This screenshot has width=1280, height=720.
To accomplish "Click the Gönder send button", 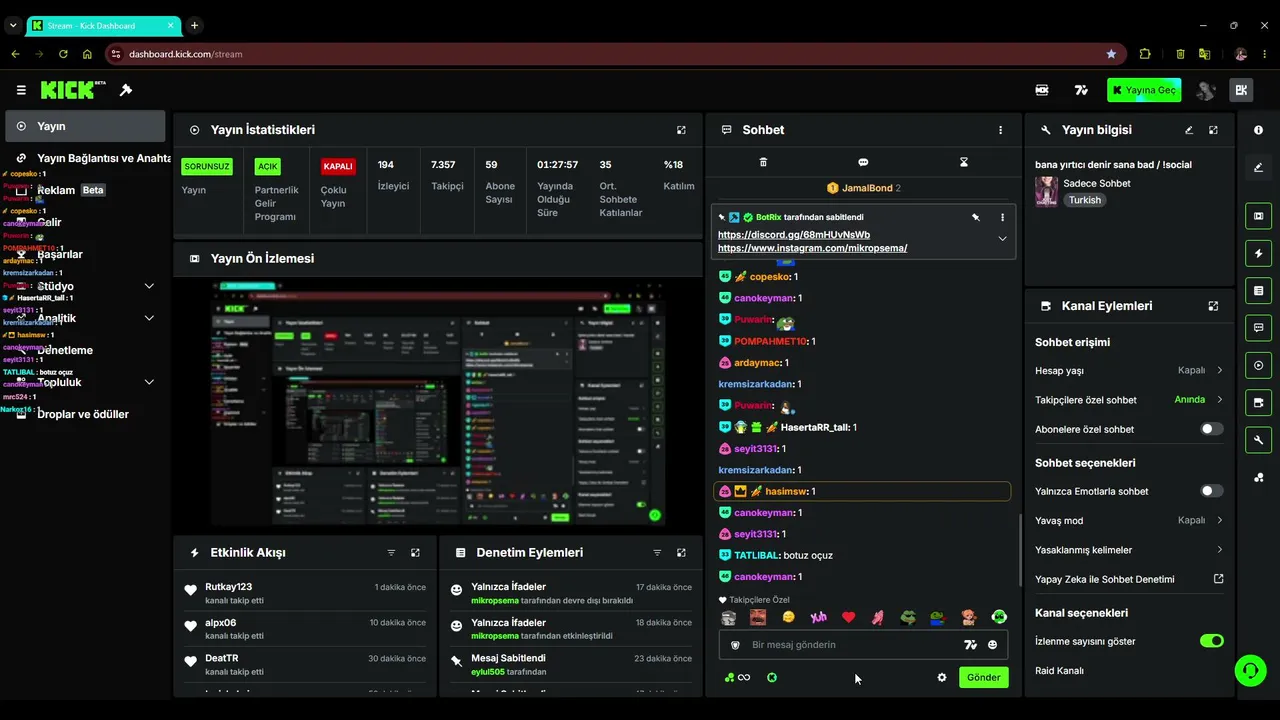I will point(983,677).
